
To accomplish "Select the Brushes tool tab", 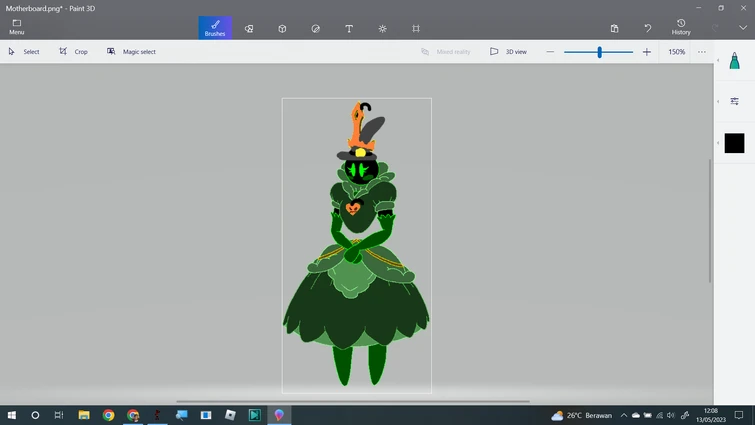I will pyautogui.click(x=215, y=28).
